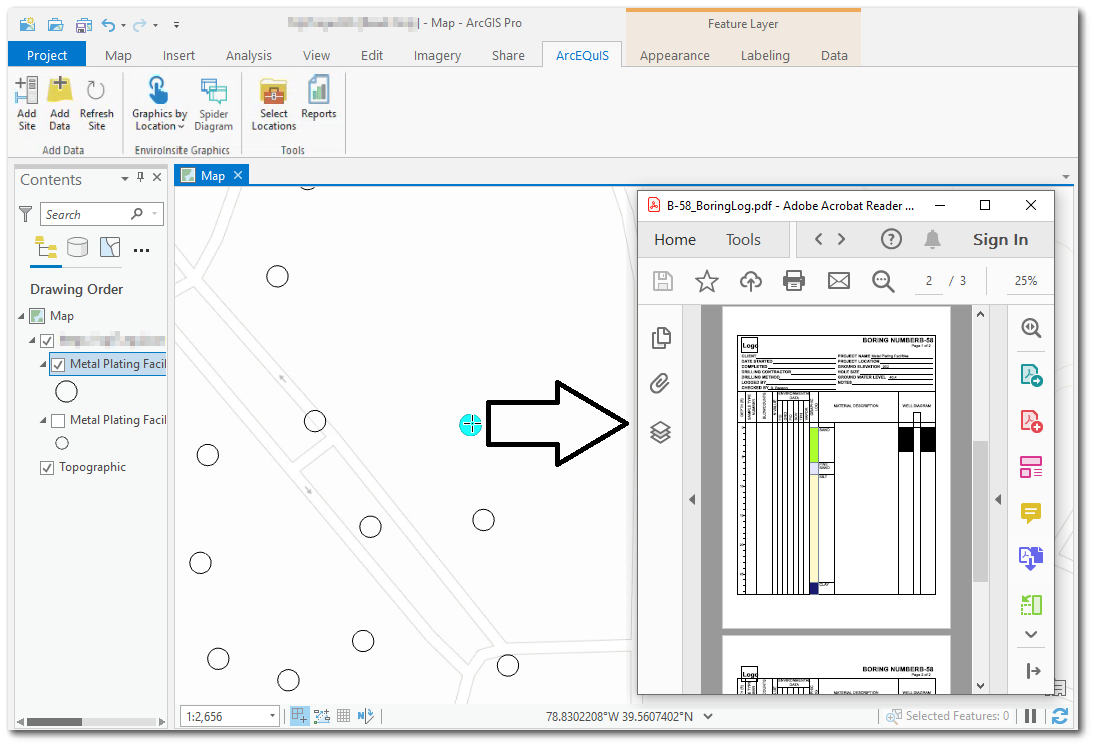Switch to List By Drawing Order view

point(46,248)
